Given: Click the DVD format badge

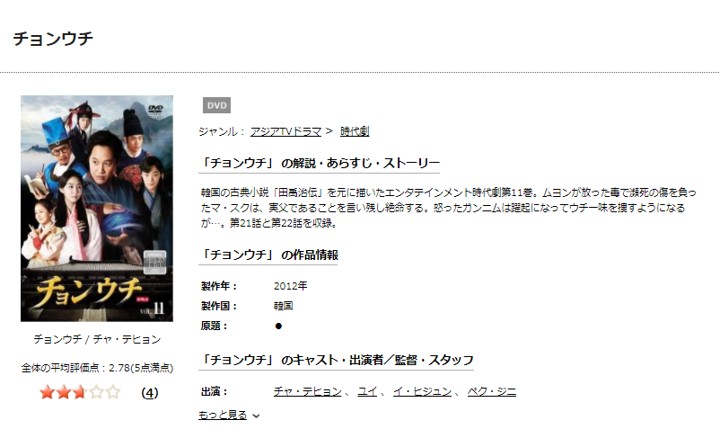Looking at the screenshot, I should (217, 105).
